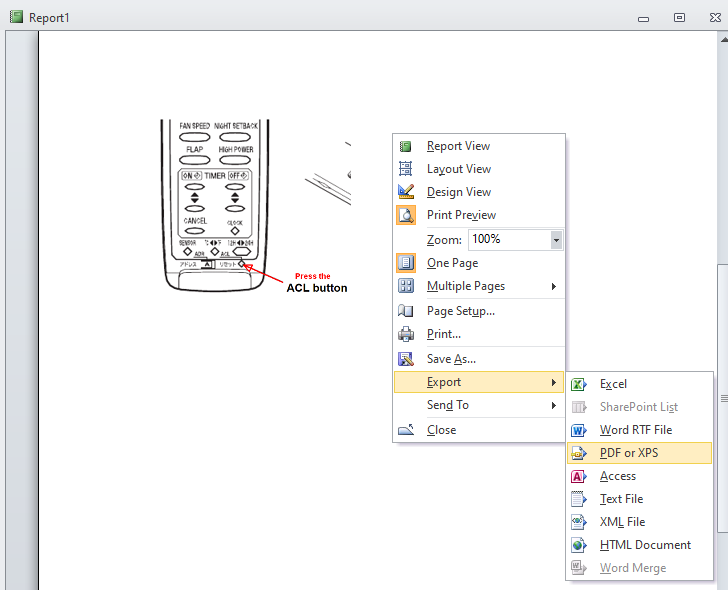Click the Zoom percentage input field

(509, 240)
